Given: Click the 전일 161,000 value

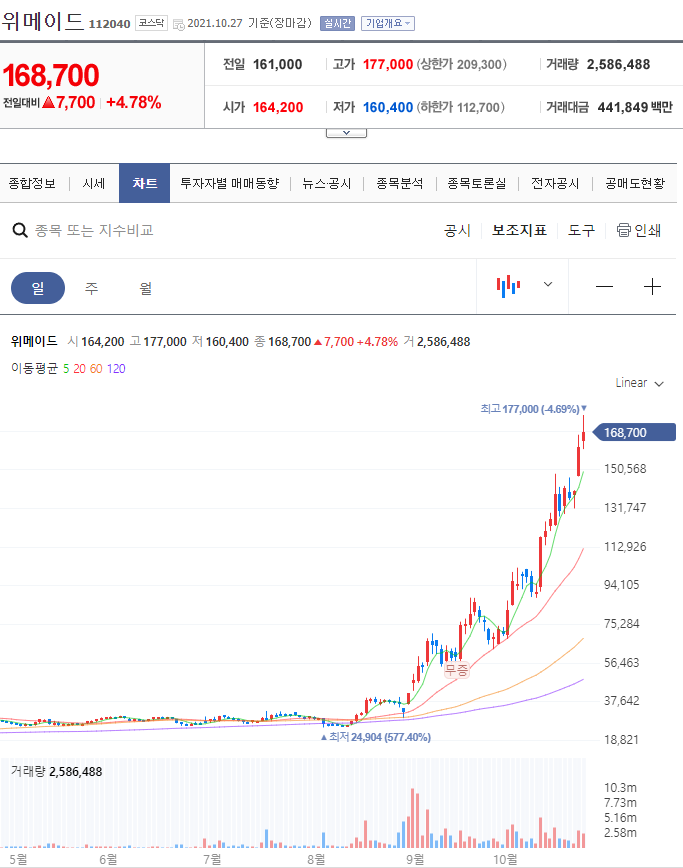Looking at the screenshot, I should [x=277, y=65].
